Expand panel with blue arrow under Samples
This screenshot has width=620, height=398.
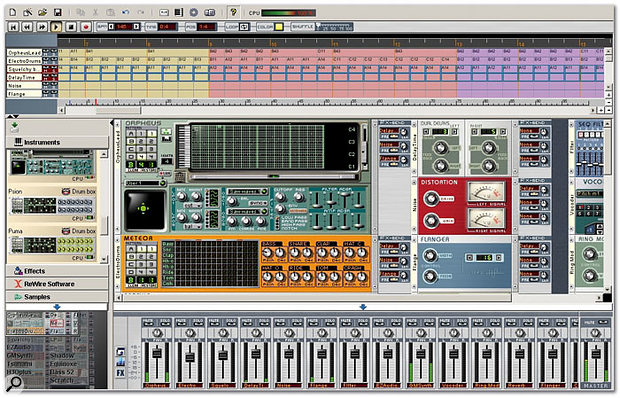click(x=57, y=307)
